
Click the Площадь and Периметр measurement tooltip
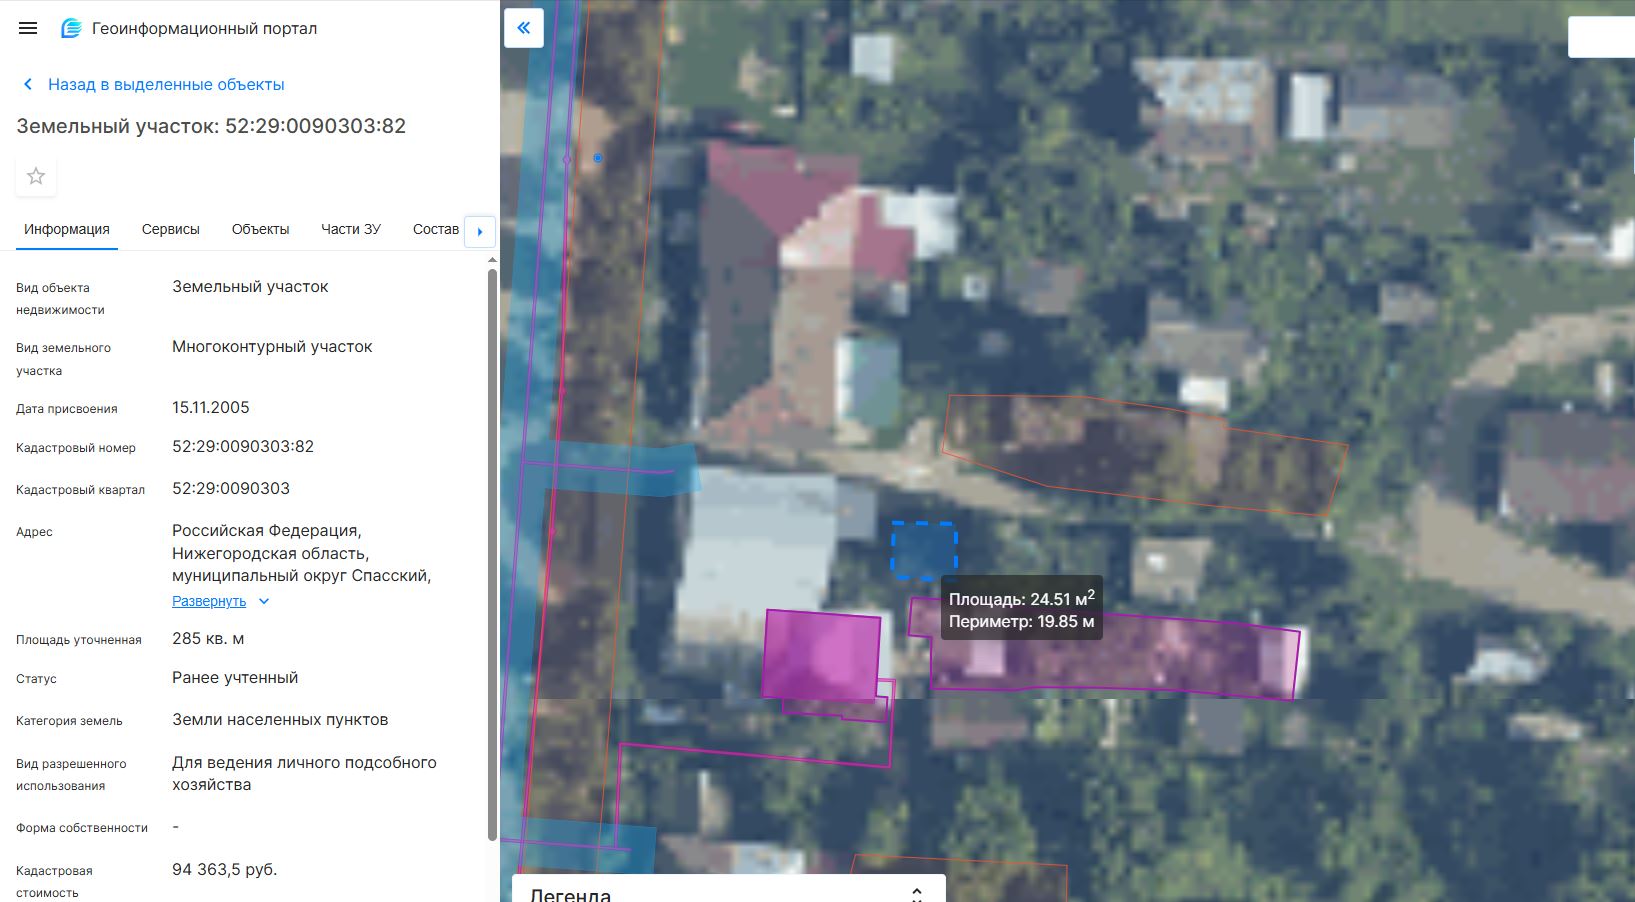[1021, 610]
